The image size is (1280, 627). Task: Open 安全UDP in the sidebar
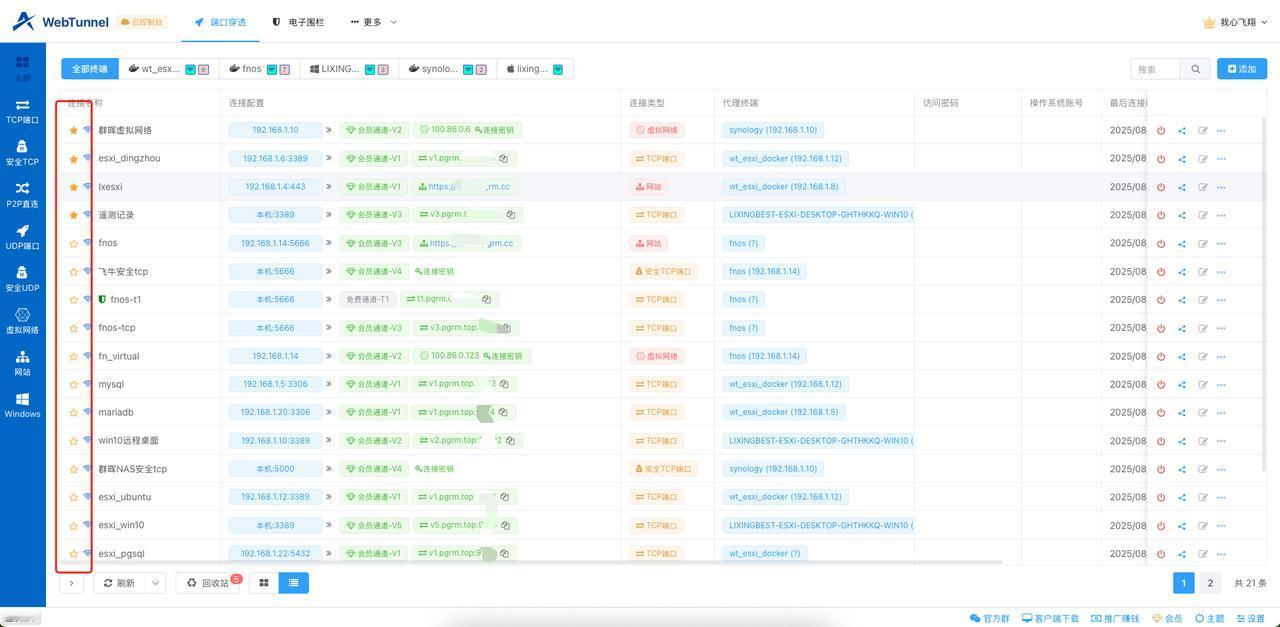[x=22, y=279]
